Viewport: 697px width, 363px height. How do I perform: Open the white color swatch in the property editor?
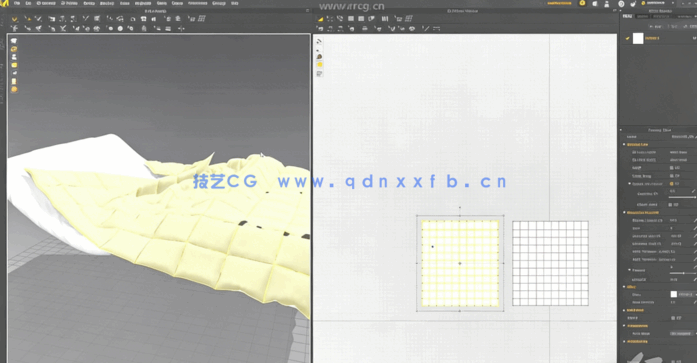point(673,294)
